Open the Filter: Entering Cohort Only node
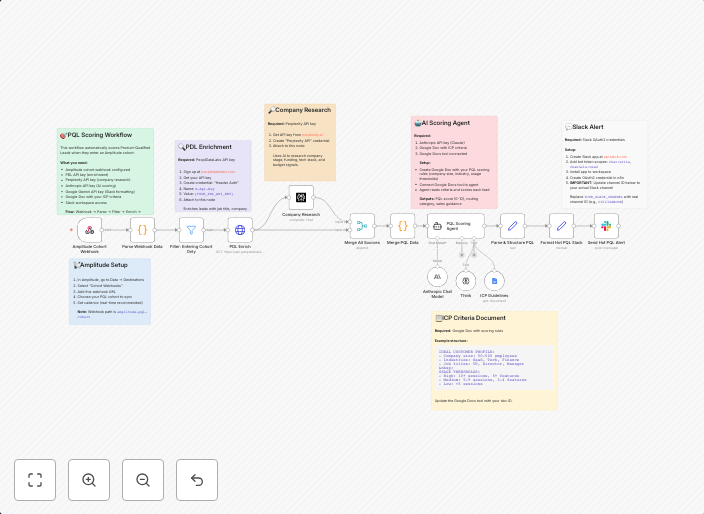This screenshot has width=704, height=514. (x=191, y=230)
